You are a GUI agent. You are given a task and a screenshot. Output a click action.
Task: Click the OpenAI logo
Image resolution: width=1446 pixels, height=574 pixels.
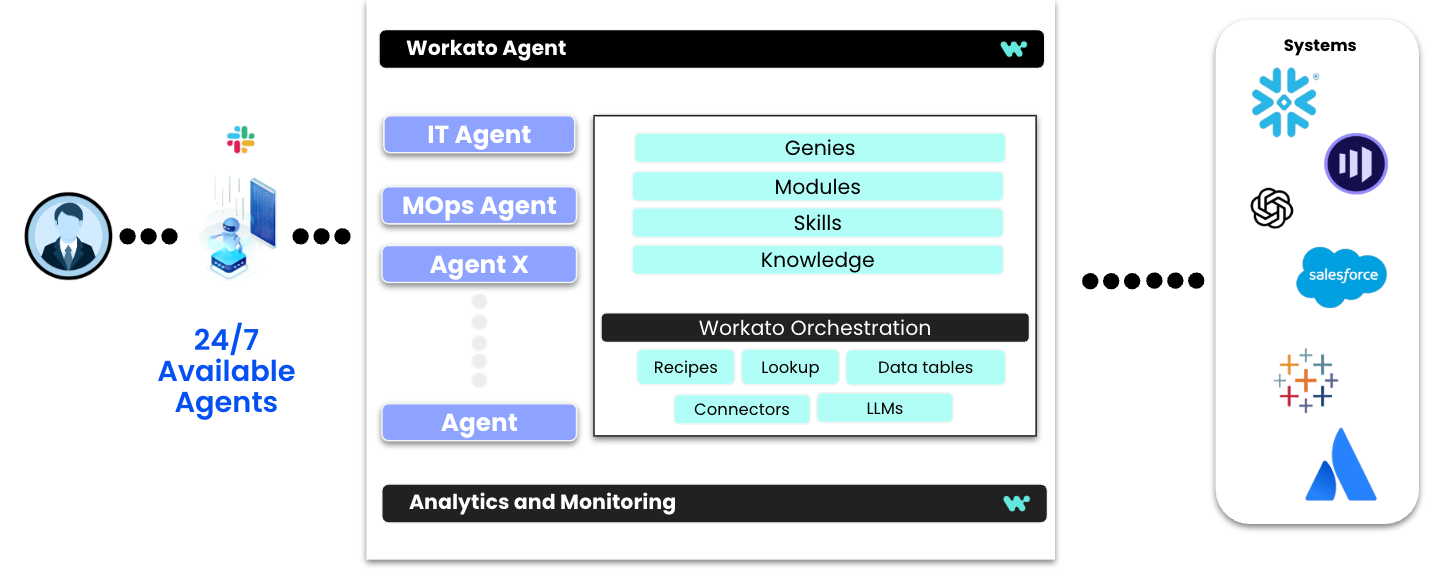point(1271,209)
